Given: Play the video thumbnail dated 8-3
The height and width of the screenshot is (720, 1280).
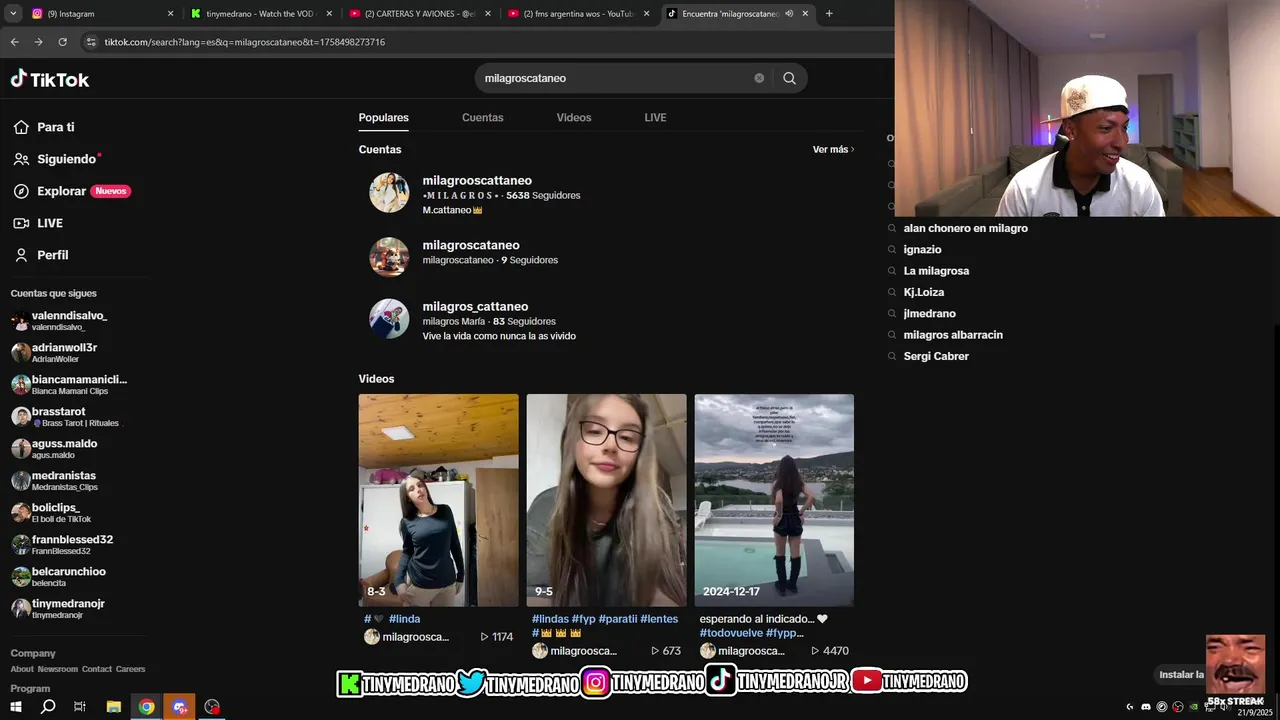Looking at the screenshot, I should tap(439, 500).
